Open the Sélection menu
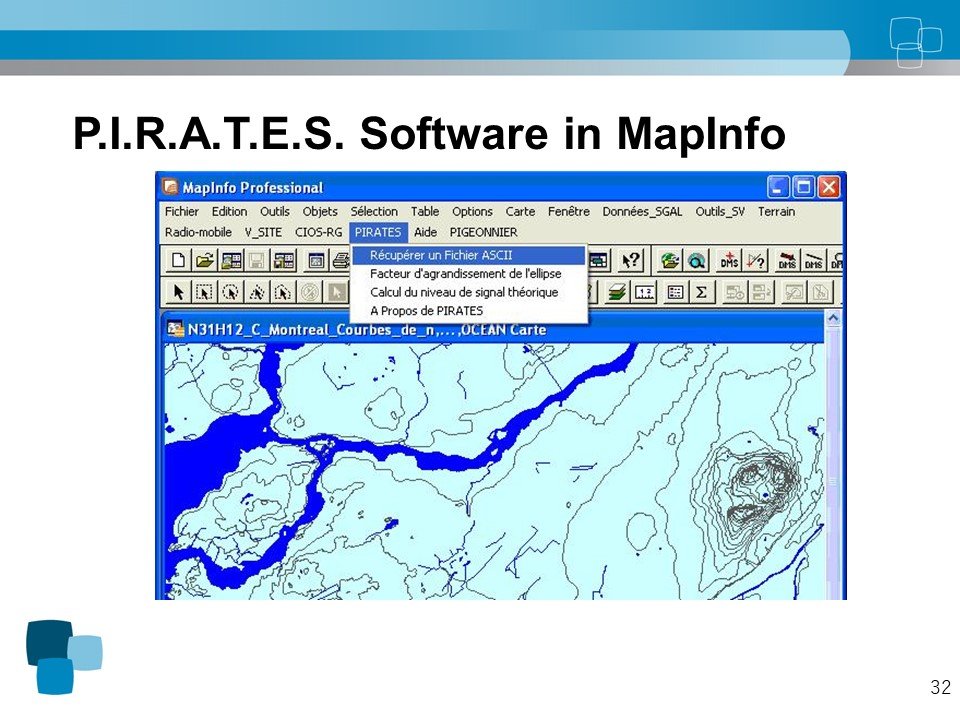The height and width of the screenshot is (720, 960). click(x=373, y=211)
